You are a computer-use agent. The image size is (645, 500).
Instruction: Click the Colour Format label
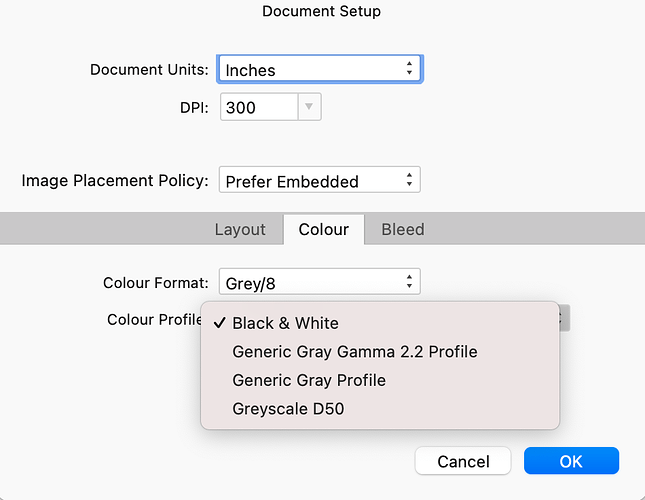155,283
